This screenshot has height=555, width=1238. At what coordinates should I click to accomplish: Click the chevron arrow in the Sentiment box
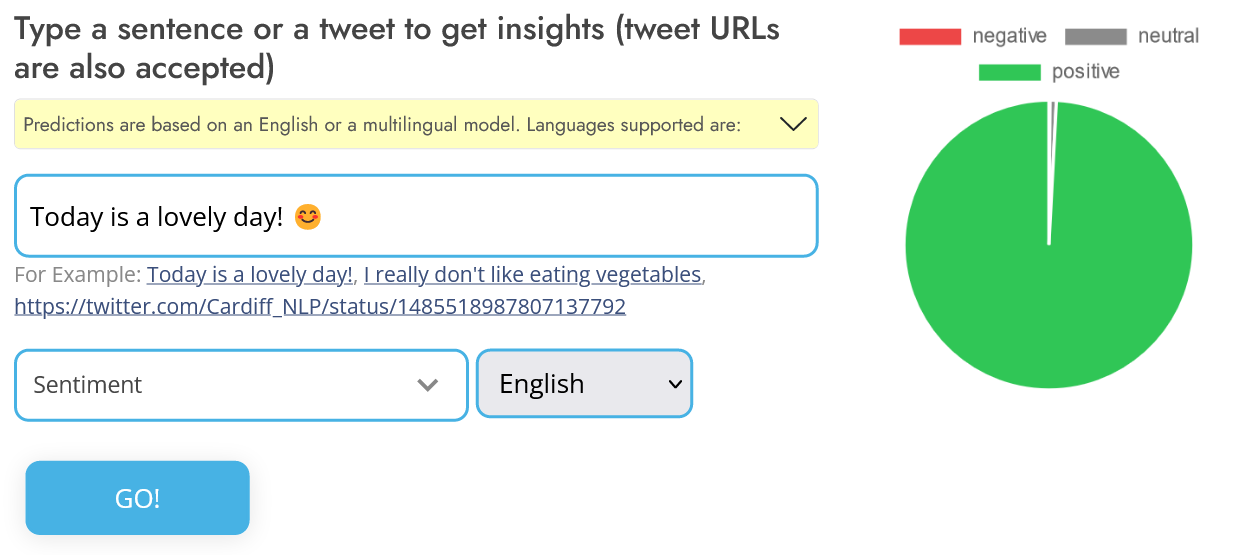(428, 385)
